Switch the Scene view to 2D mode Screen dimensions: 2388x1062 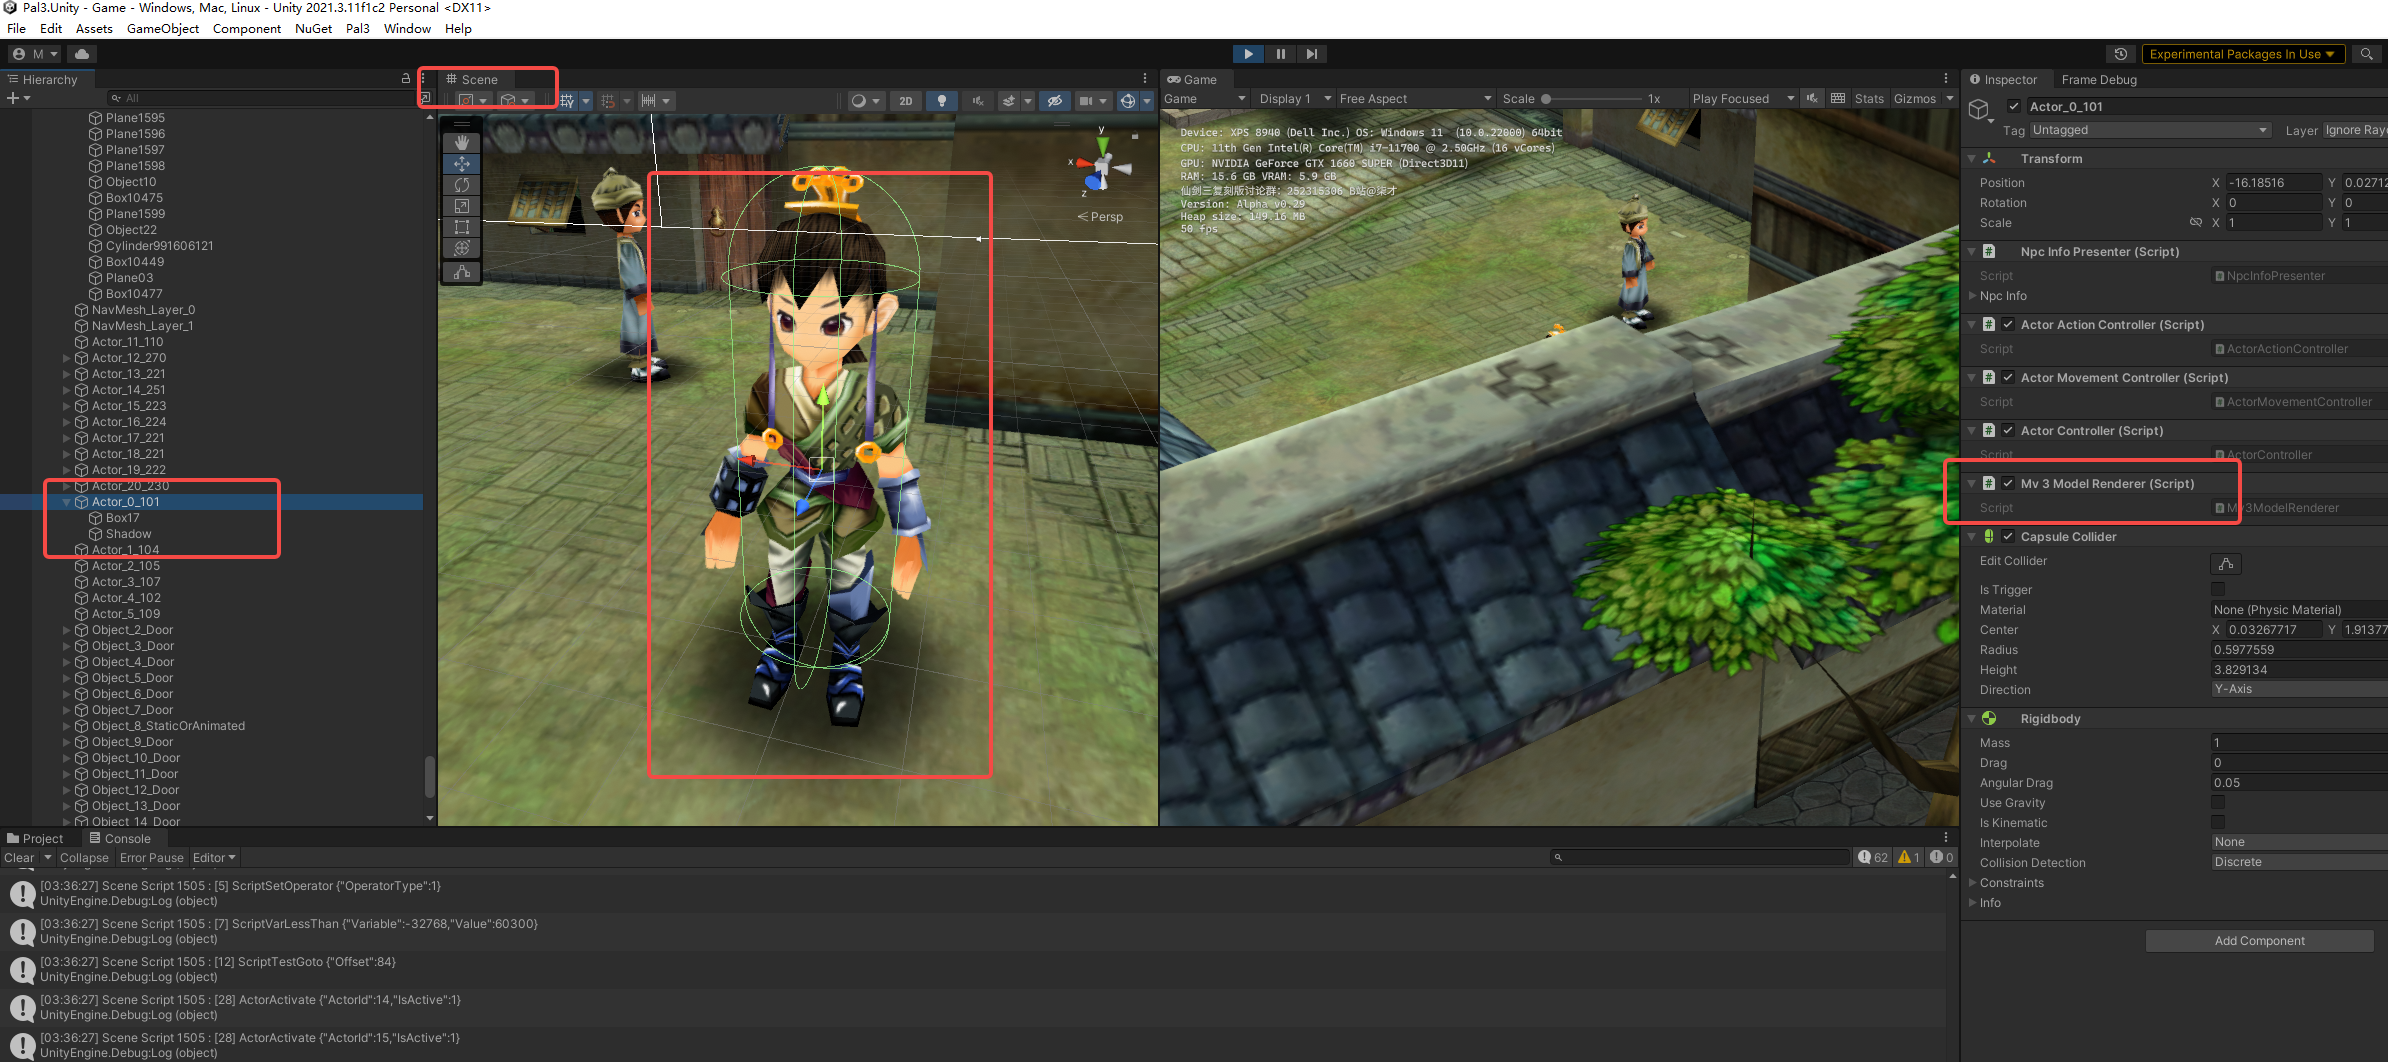tap(905, 100)
